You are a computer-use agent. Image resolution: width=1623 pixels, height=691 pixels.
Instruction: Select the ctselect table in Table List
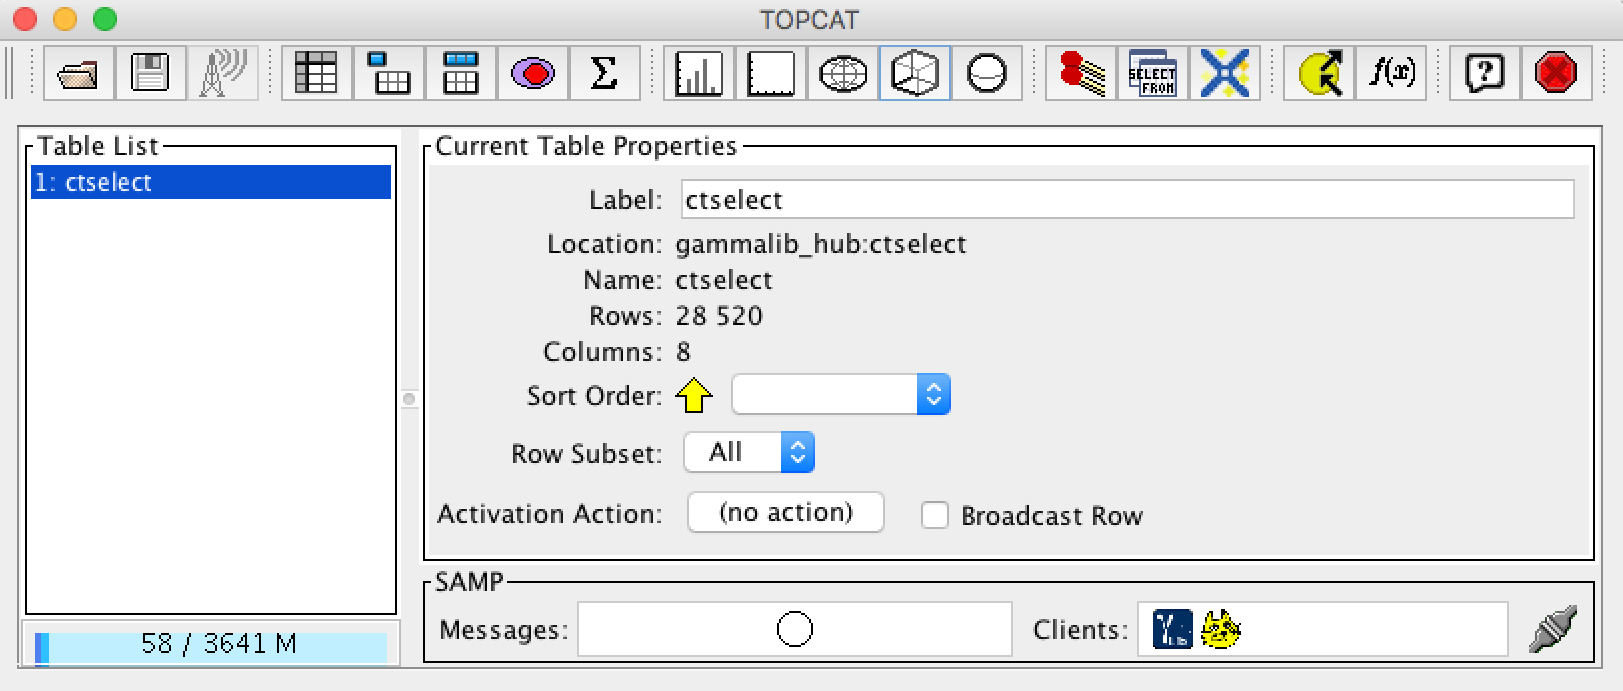coord(210,182)
